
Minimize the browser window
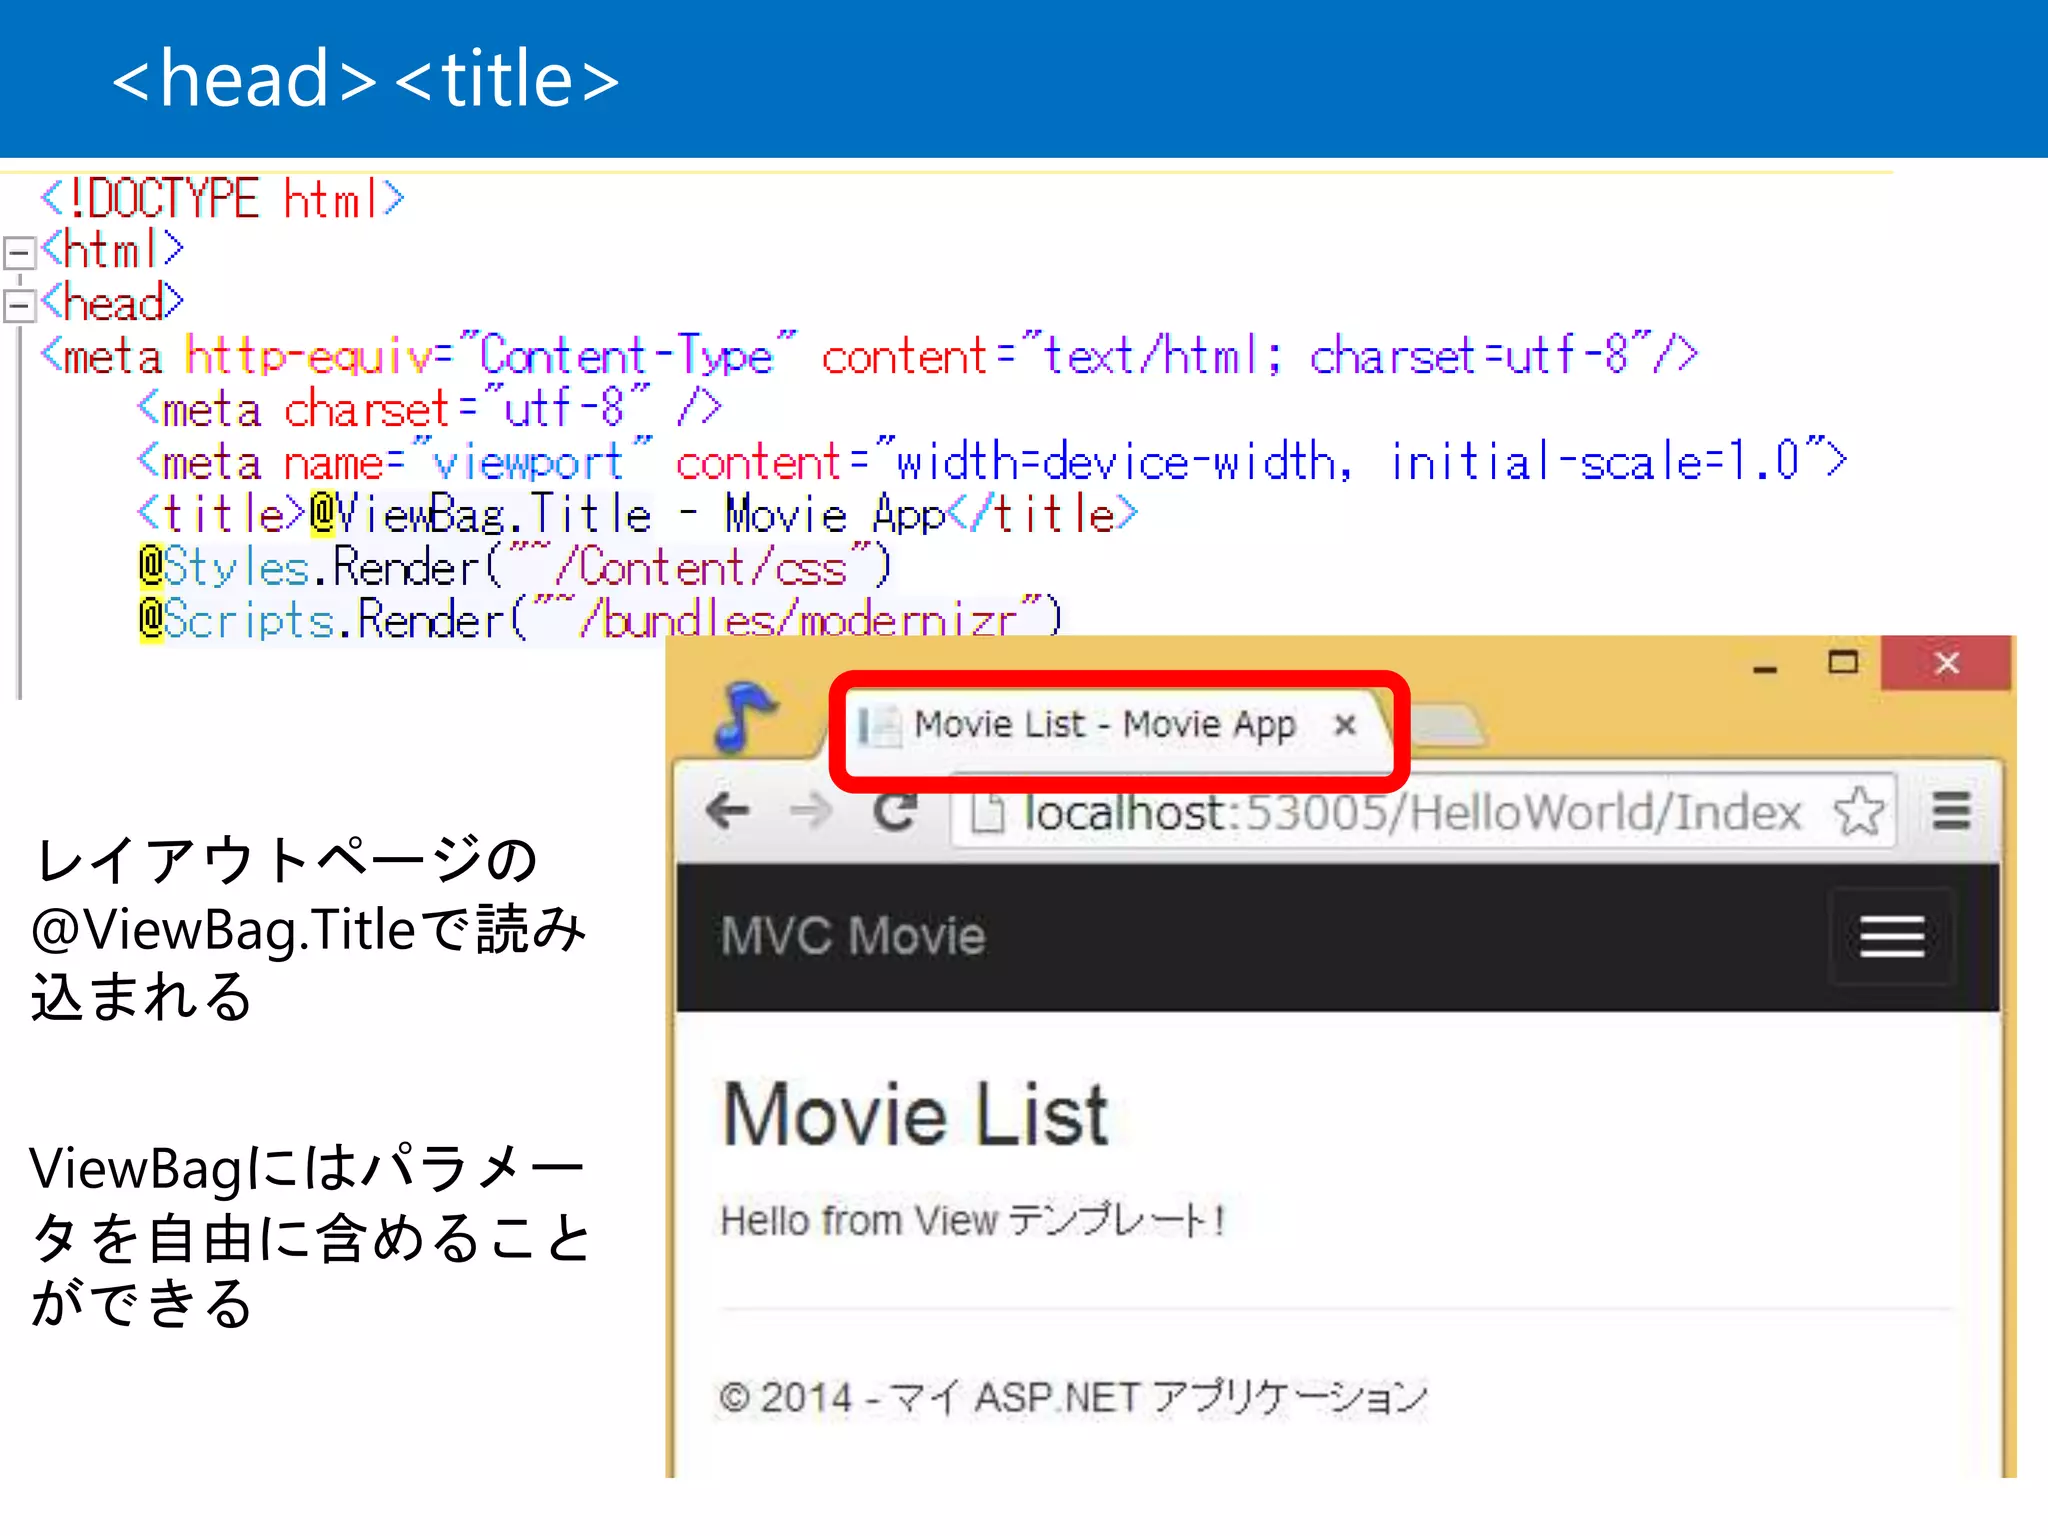coord(1765,667)
